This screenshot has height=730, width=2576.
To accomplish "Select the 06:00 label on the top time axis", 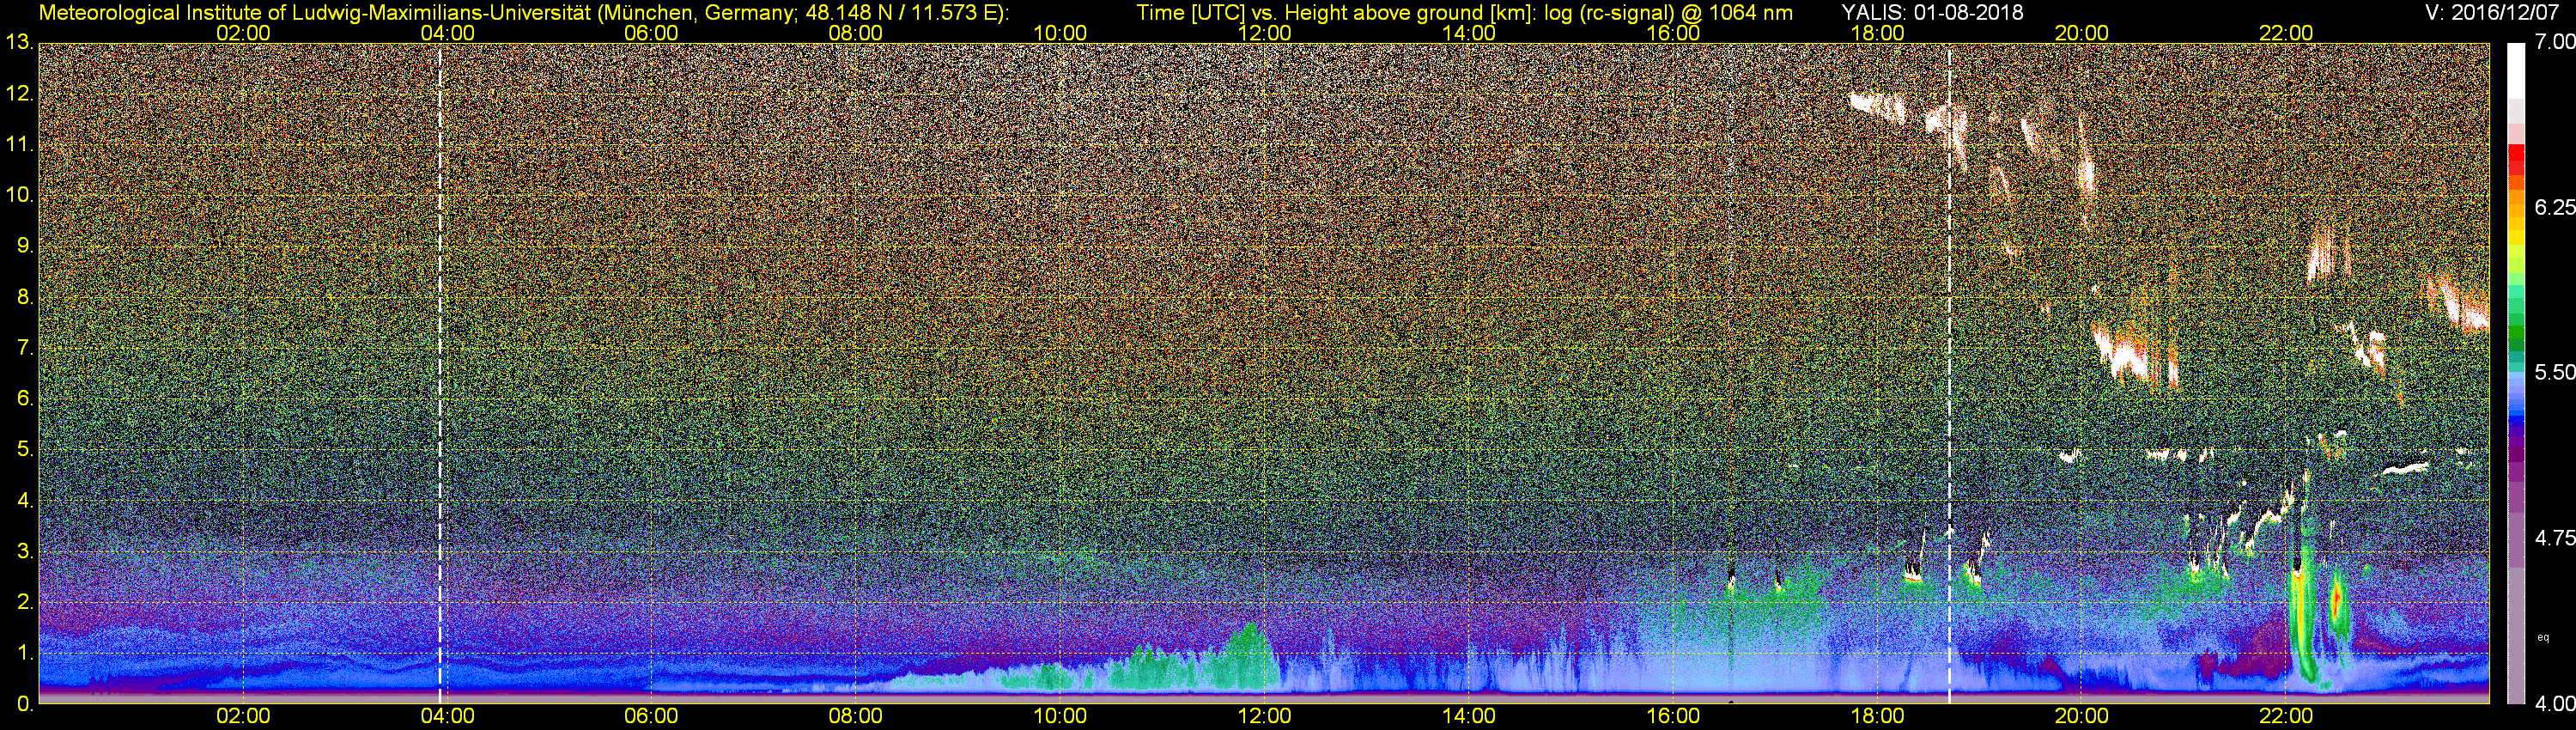I will point(651,33).
